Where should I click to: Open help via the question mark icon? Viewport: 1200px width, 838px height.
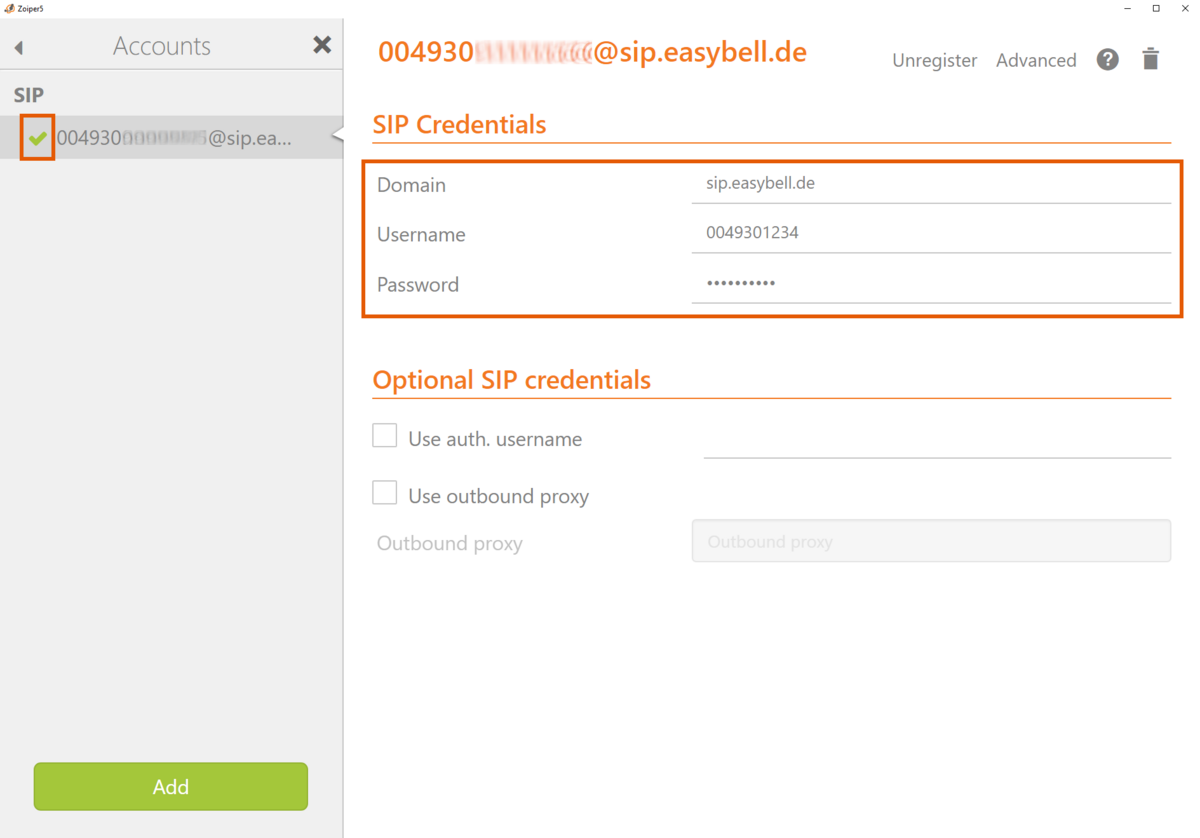coord(1107,60)
